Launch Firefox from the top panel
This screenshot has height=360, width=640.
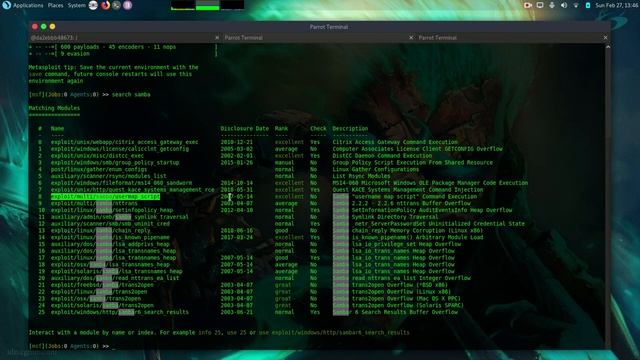click(105, 5)
